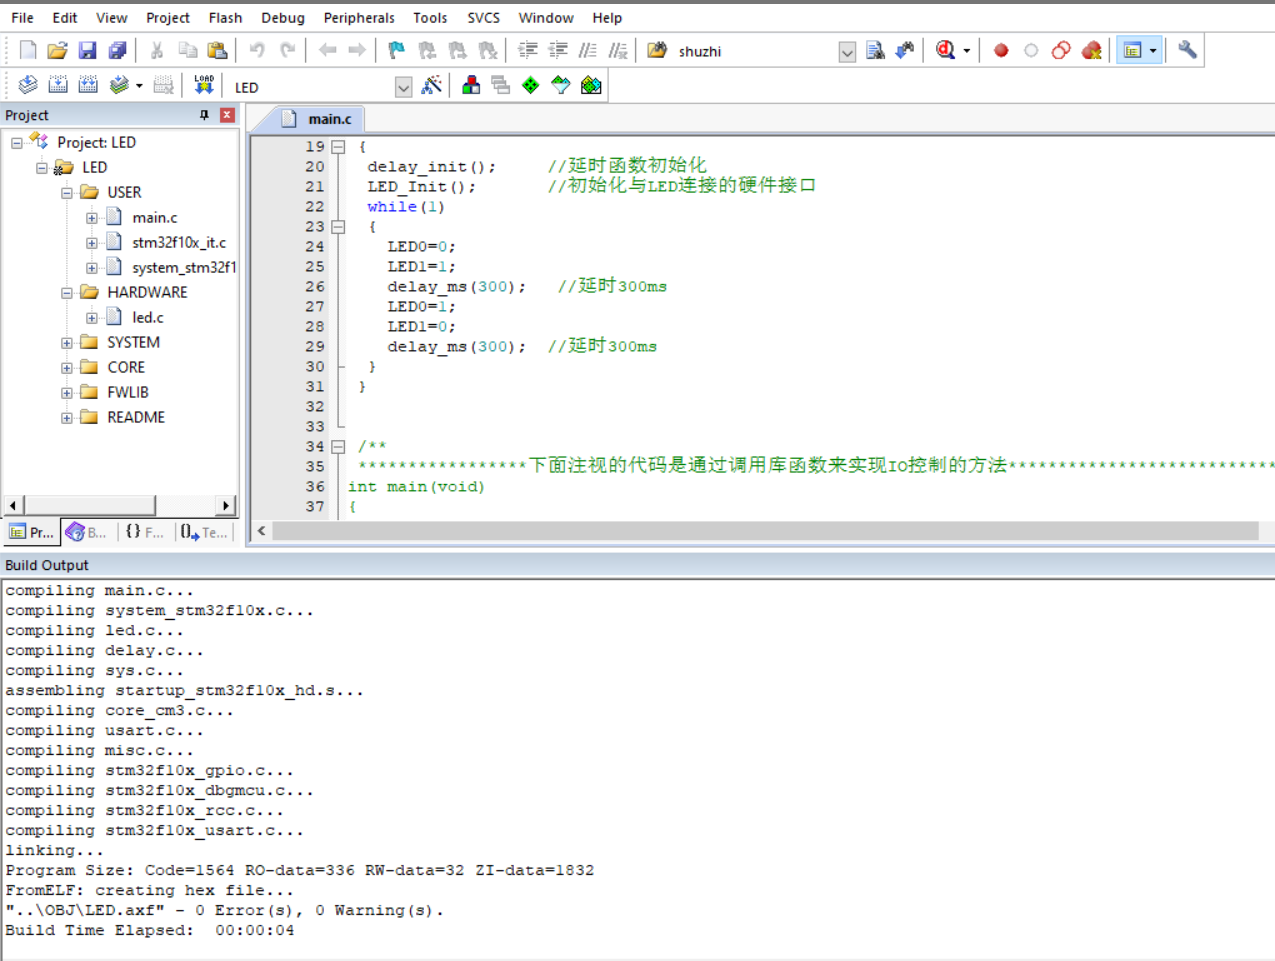Uncomment selection using toolbar icon

coord(618,50)
